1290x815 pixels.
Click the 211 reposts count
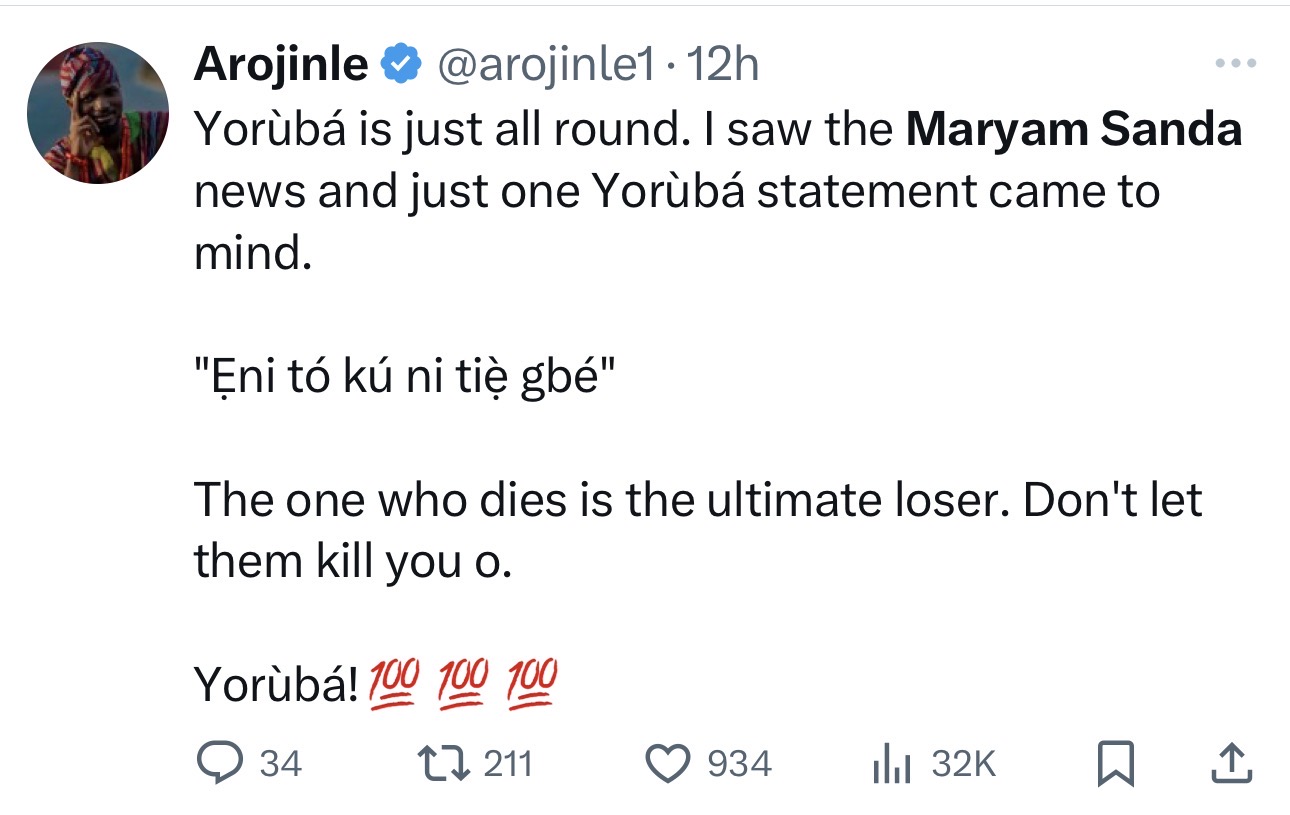508,765
